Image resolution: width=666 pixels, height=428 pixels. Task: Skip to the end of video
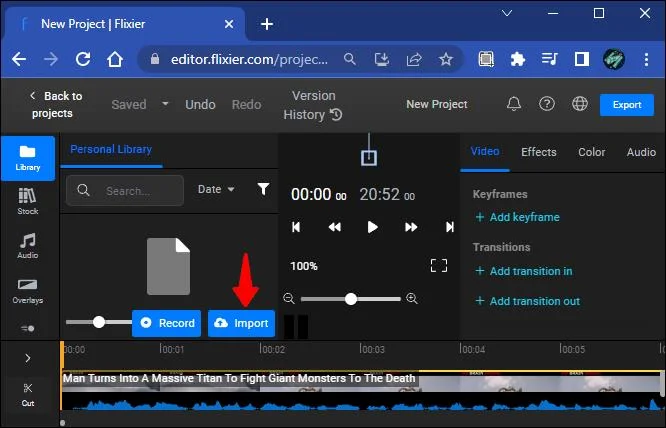tap(449, 227)
